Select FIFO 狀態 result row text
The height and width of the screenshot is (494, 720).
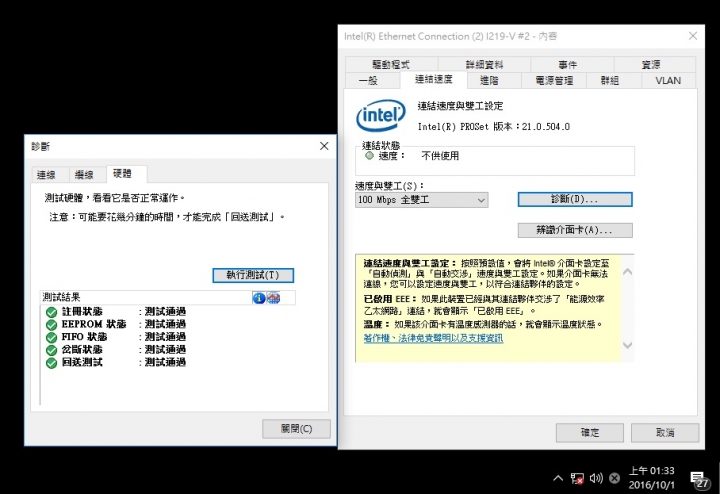pos(124,337)
